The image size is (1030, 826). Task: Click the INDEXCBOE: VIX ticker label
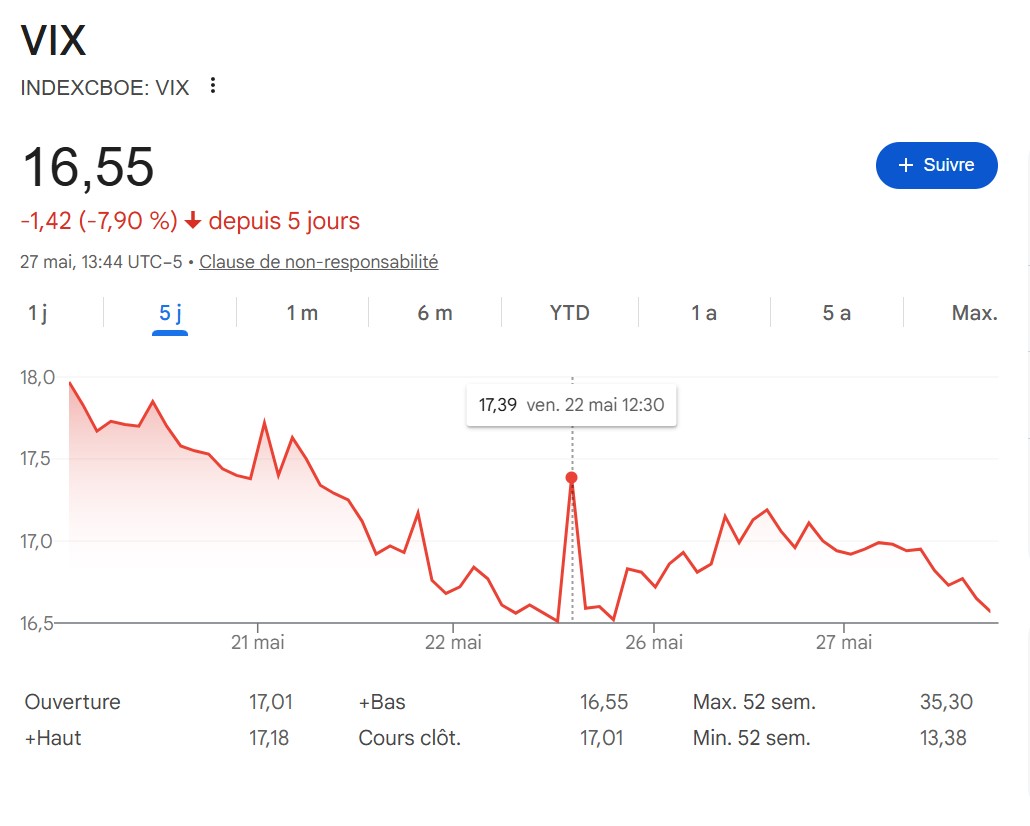click(x=105, y=87)
